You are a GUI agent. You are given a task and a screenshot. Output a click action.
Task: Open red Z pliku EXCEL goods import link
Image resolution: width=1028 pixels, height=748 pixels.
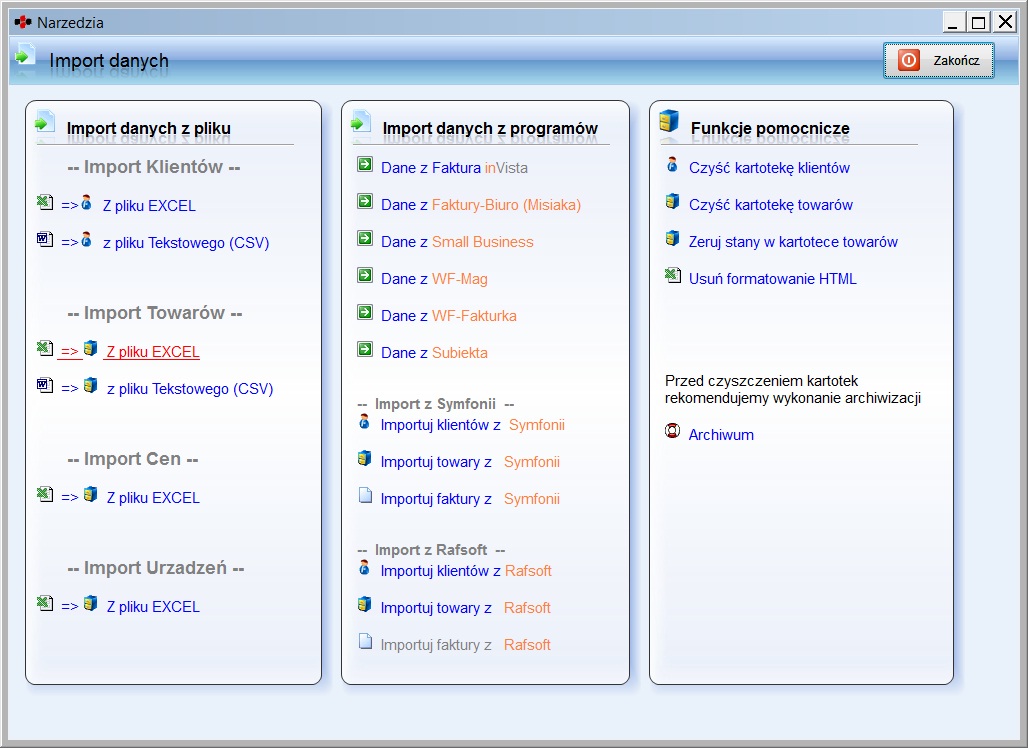point(153,352)
